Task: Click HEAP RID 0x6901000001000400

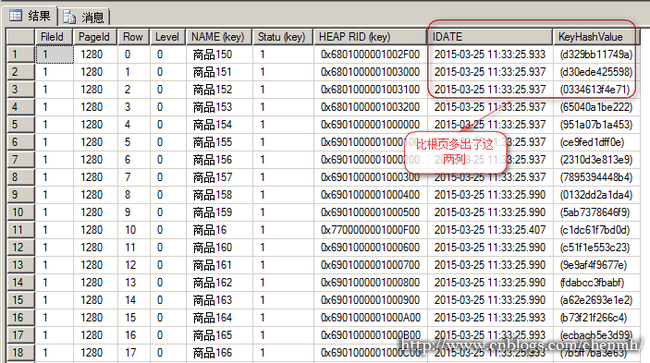Action: pyautogui.click(x=370, y=195)
